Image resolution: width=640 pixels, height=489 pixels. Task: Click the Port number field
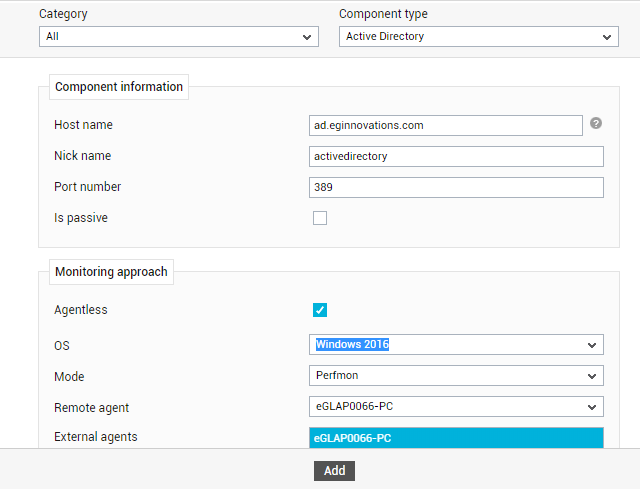(456, 187)
